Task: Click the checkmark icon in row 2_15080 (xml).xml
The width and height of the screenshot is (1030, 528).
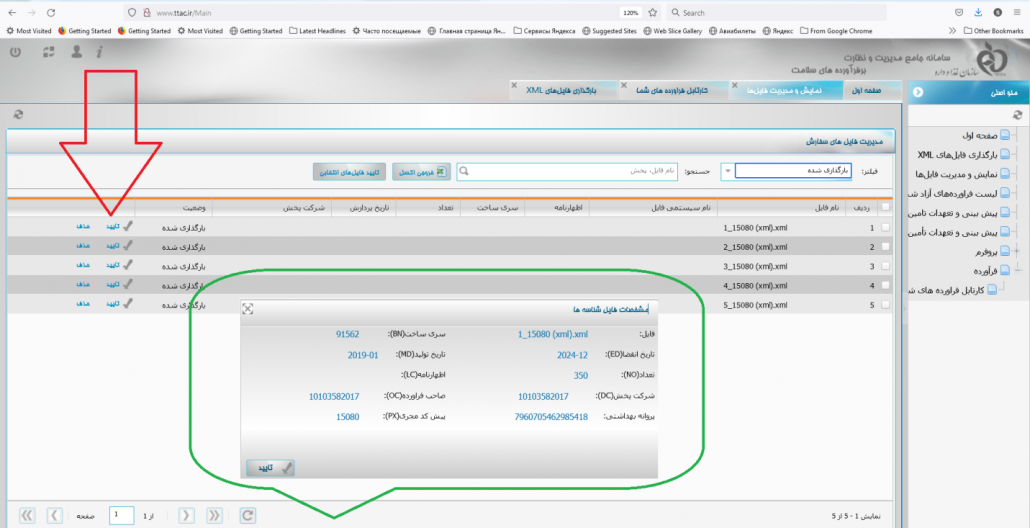Action: 128,246
